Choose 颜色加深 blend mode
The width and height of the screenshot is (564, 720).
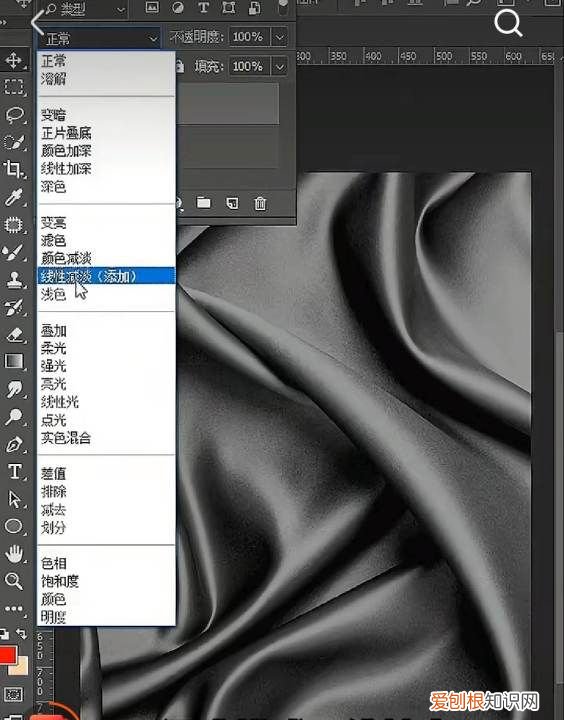pyautogui.click(x=106, y=151)
